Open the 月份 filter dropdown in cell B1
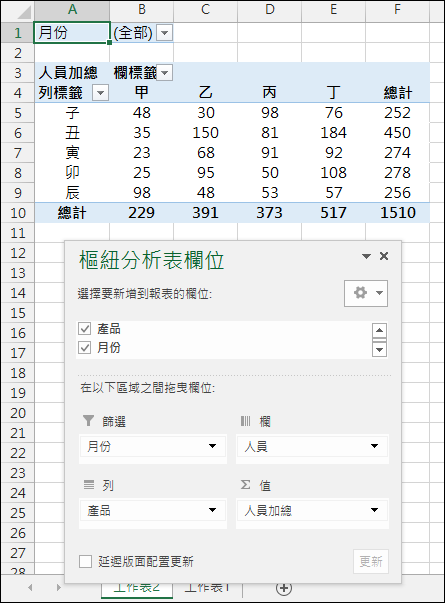 (x=165, y=33)
